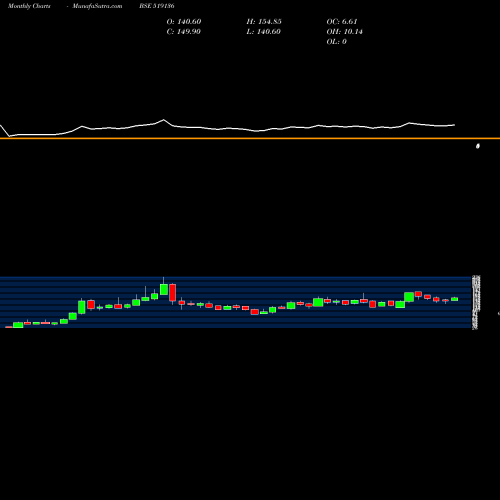
Task: Click the last green candlestick on the chart
Action: tap(455, 299)
